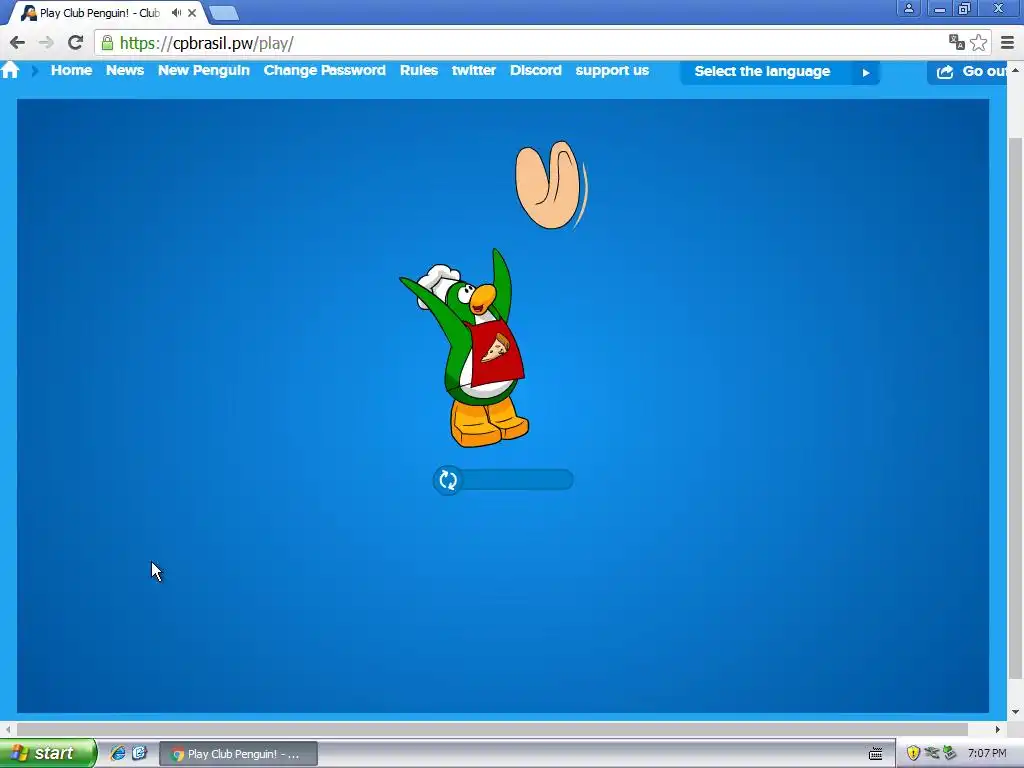The width and height of the screenshot is (1024, 768).
Task: Bookmark this page with the star icon
Action: (x=978, y=43)
